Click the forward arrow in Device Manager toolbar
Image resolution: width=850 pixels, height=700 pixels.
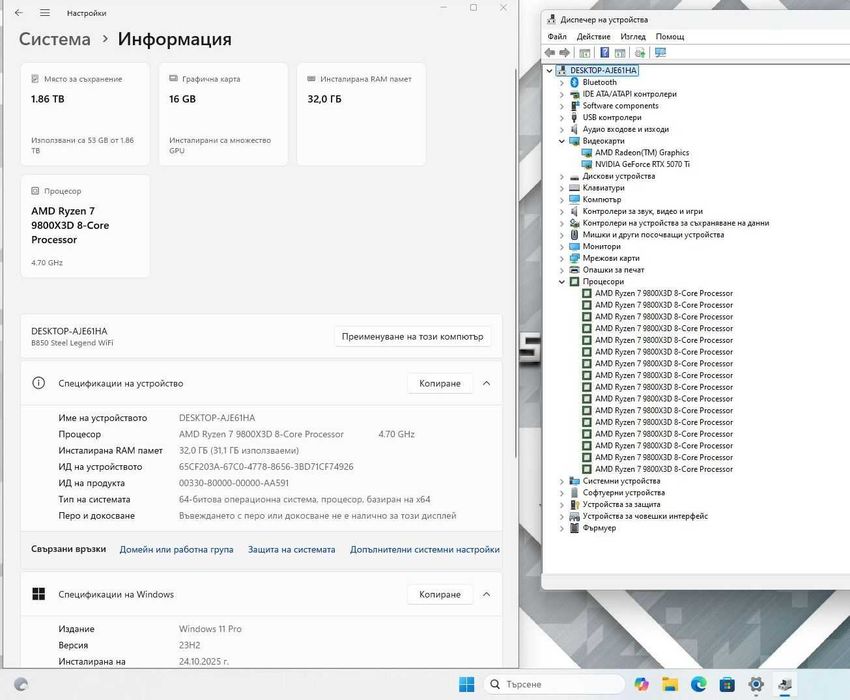click(564, 53)
